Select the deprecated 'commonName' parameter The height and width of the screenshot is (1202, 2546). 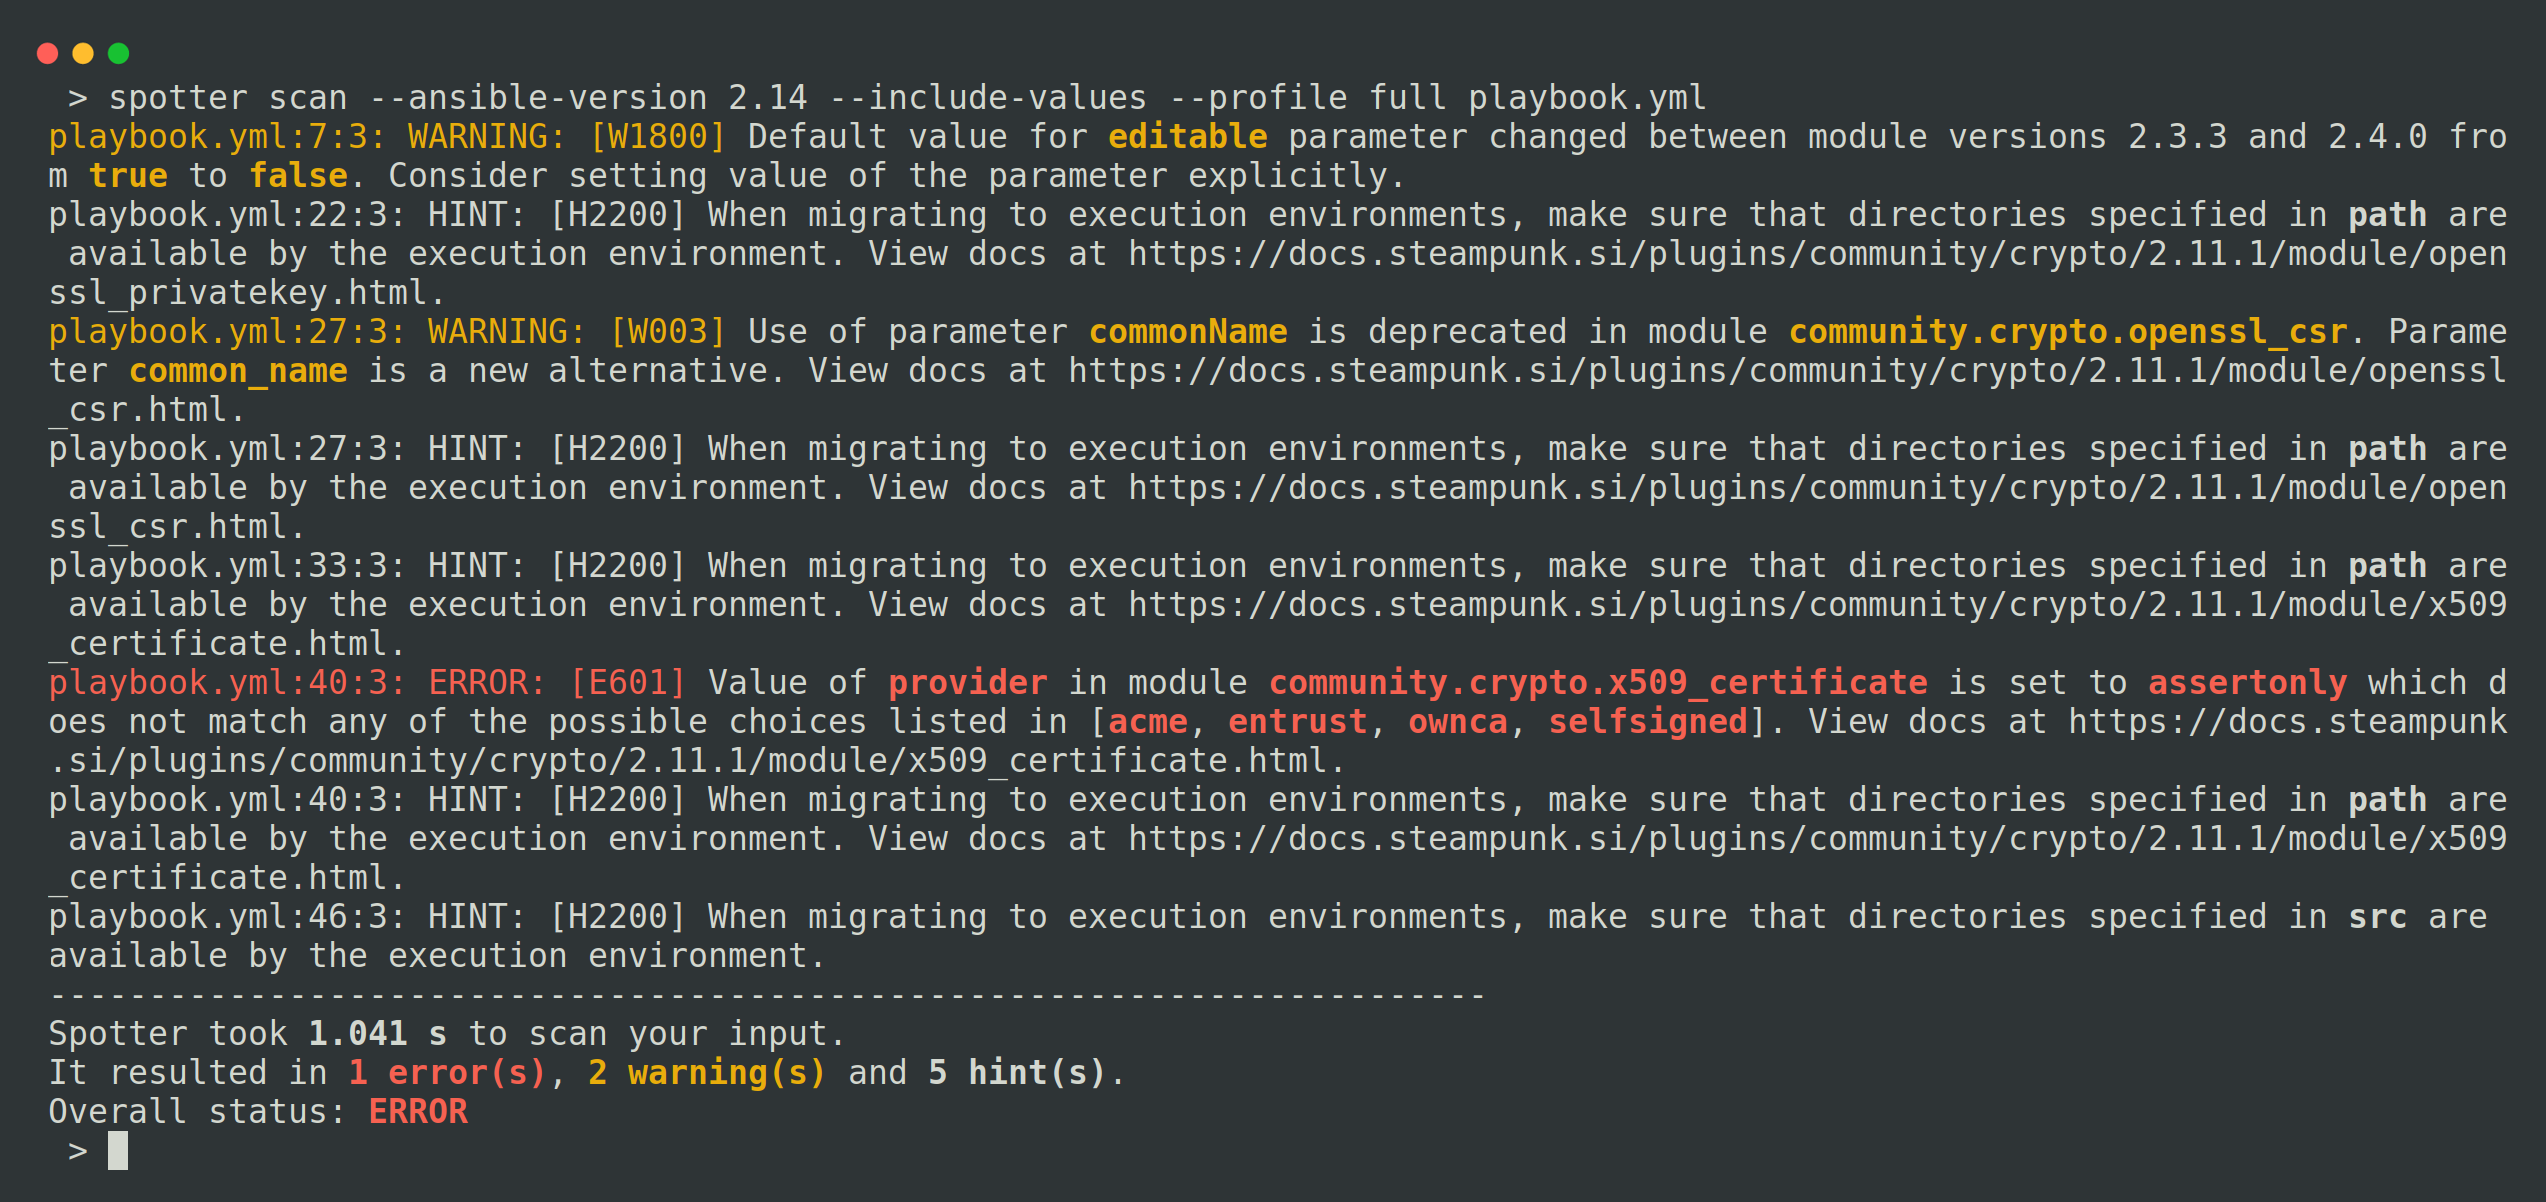[1187, 332]
